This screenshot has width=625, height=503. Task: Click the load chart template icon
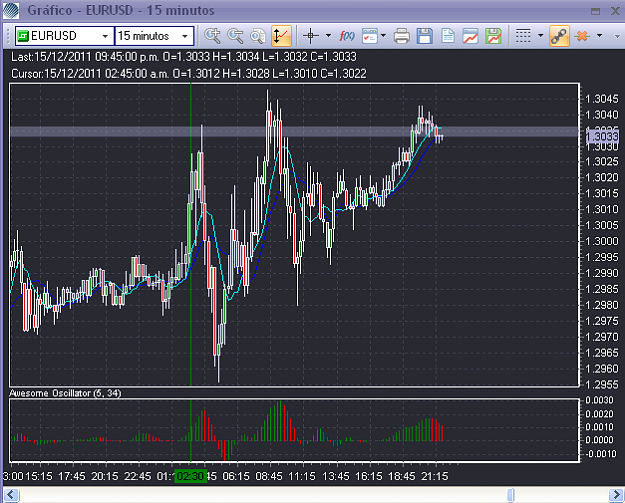[x=470, y=36]
